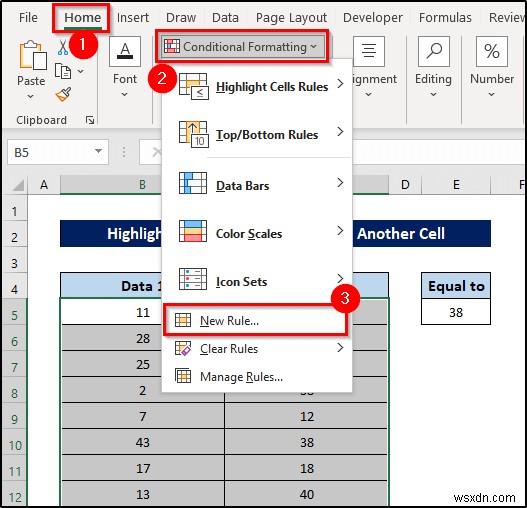Select column A header
Viewport: 527px width, 508px height.
44,185
